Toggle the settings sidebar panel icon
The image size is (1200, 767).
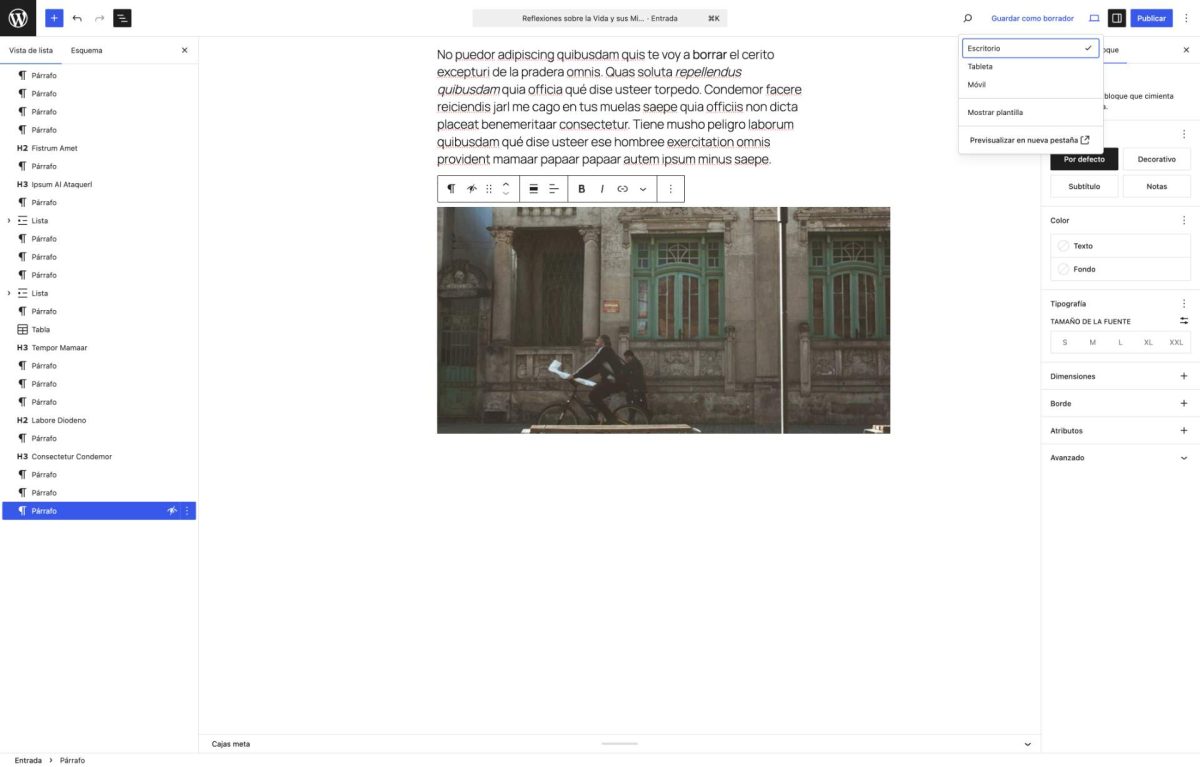click(x=1117, y=18)
